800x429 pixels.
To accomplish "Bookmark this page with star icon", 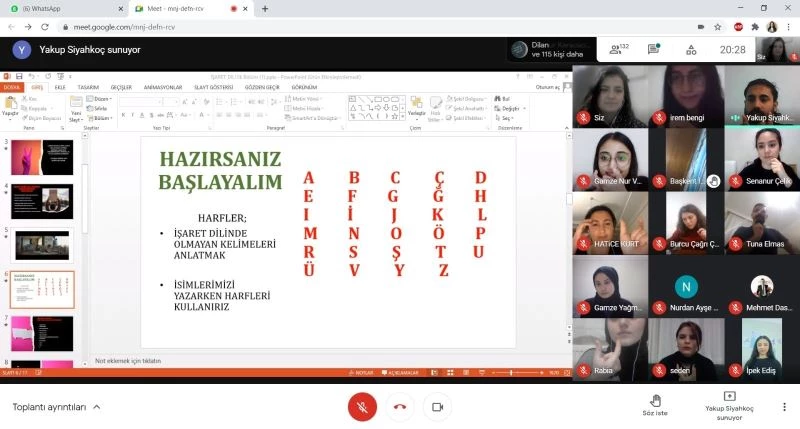I will (718, 27).
